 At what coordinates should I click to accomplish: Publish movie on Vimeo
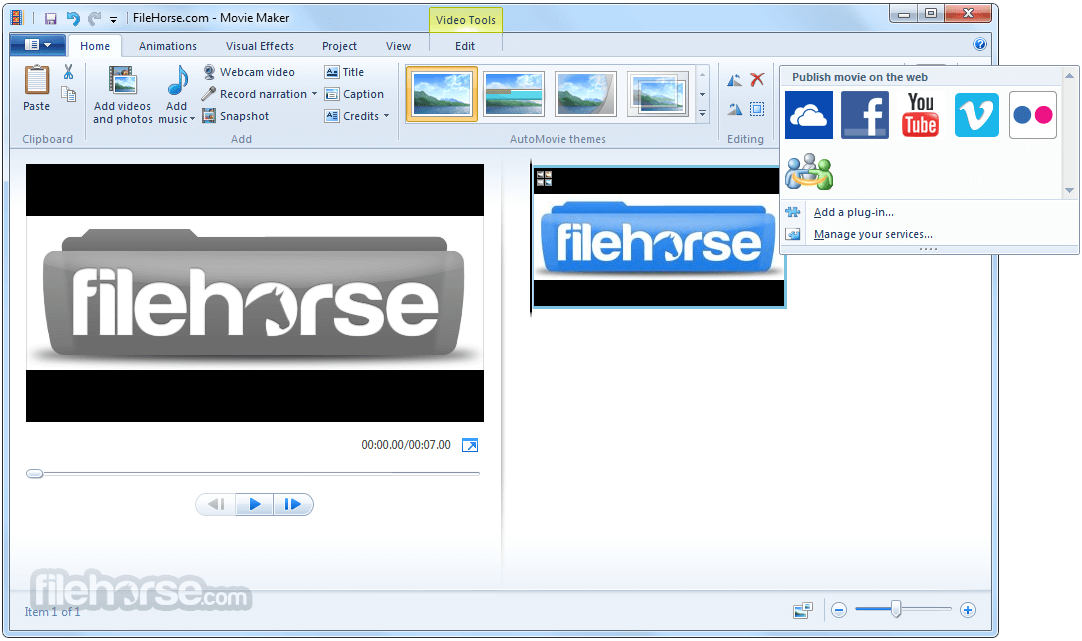tap(976, 115)
